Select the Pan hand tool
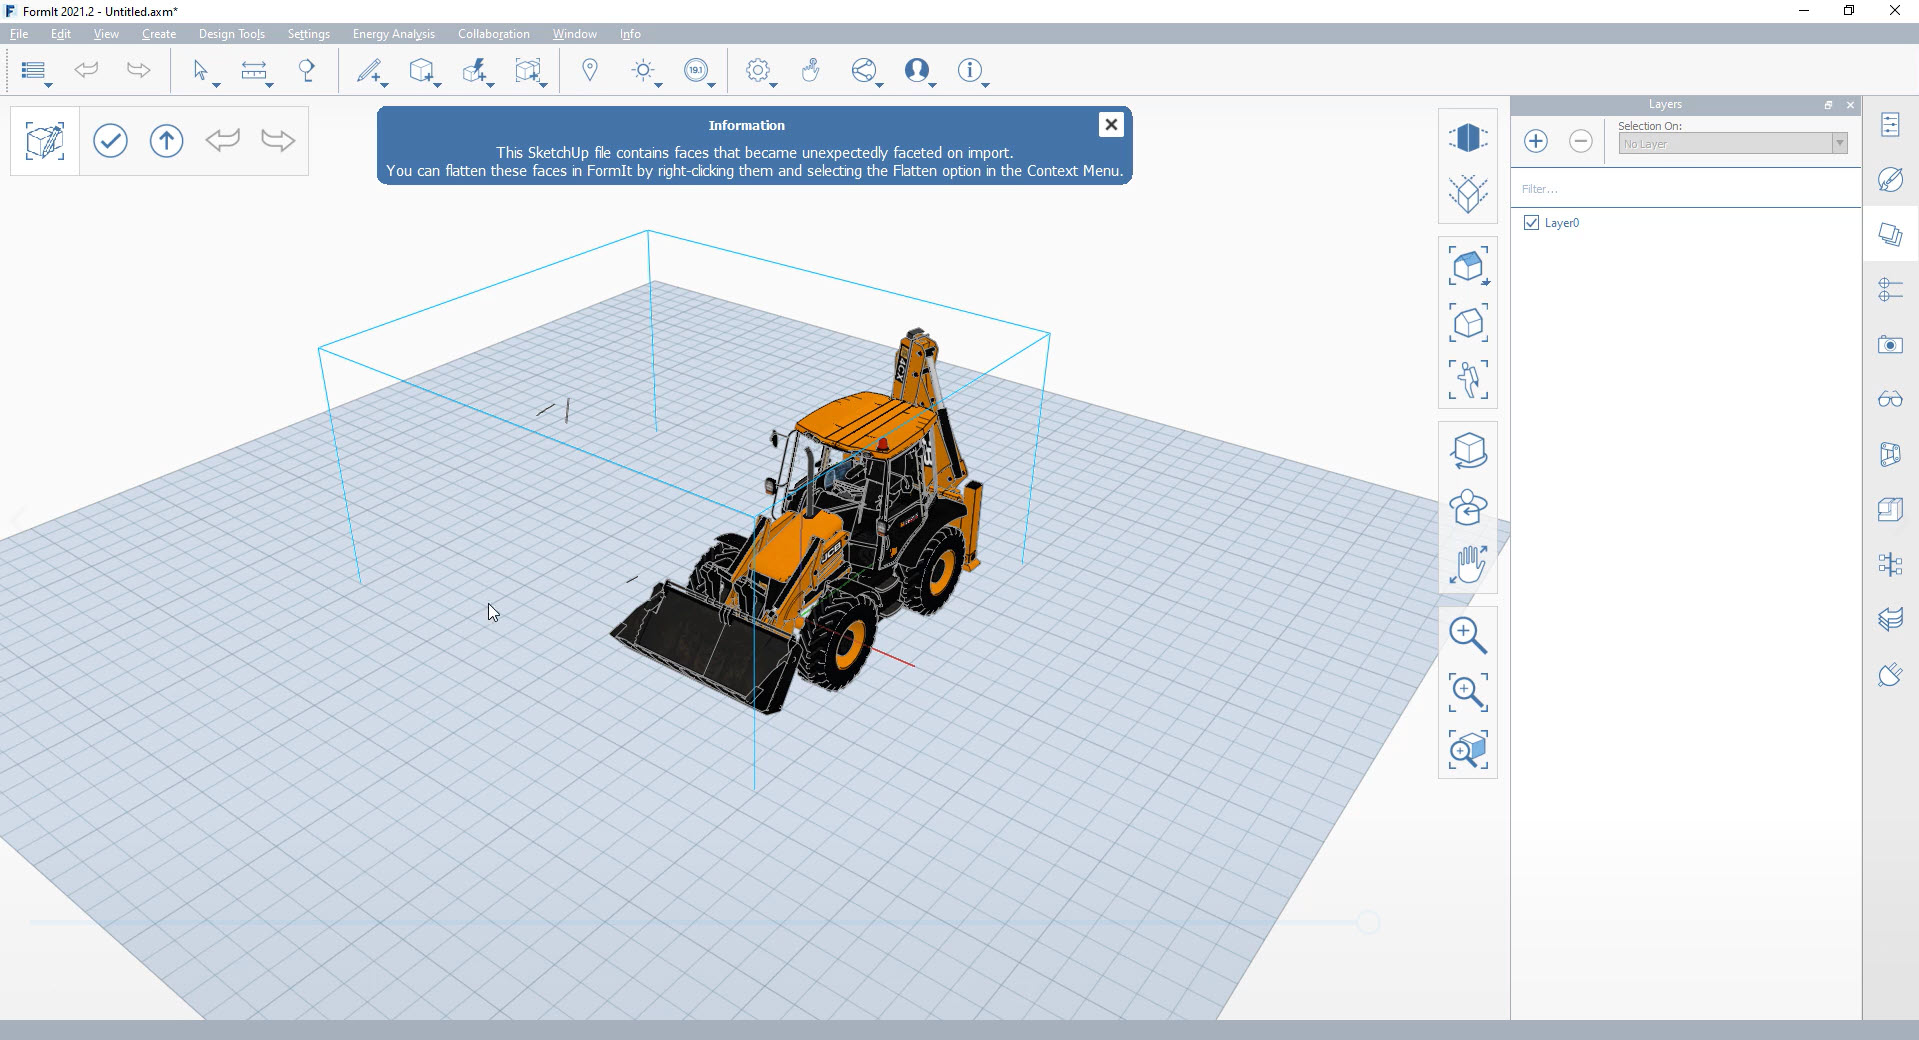The width and height of the screenshot is (1919, 1040). (x=1467, y=563)
